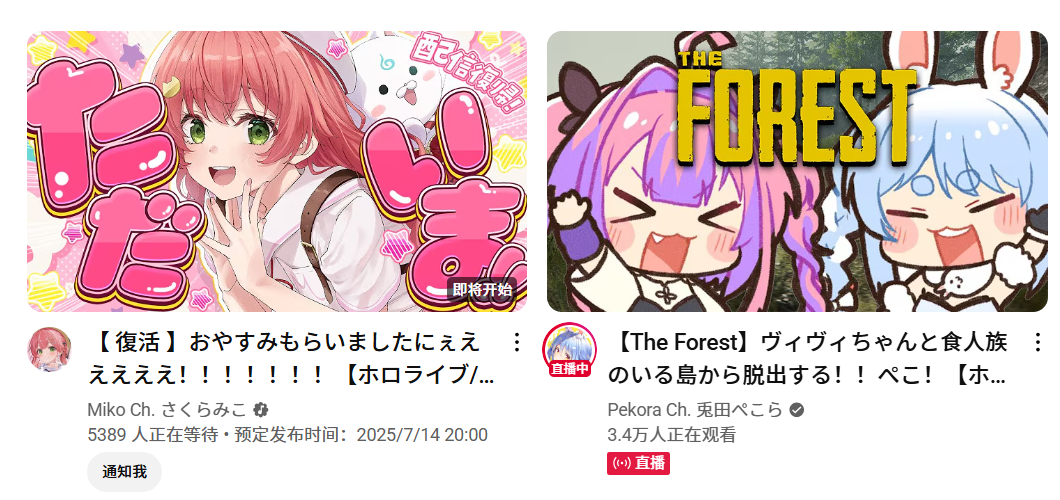Open The Forest stream thumbnail
This screenshot has width=1060, height=500.
pos(797,172)
